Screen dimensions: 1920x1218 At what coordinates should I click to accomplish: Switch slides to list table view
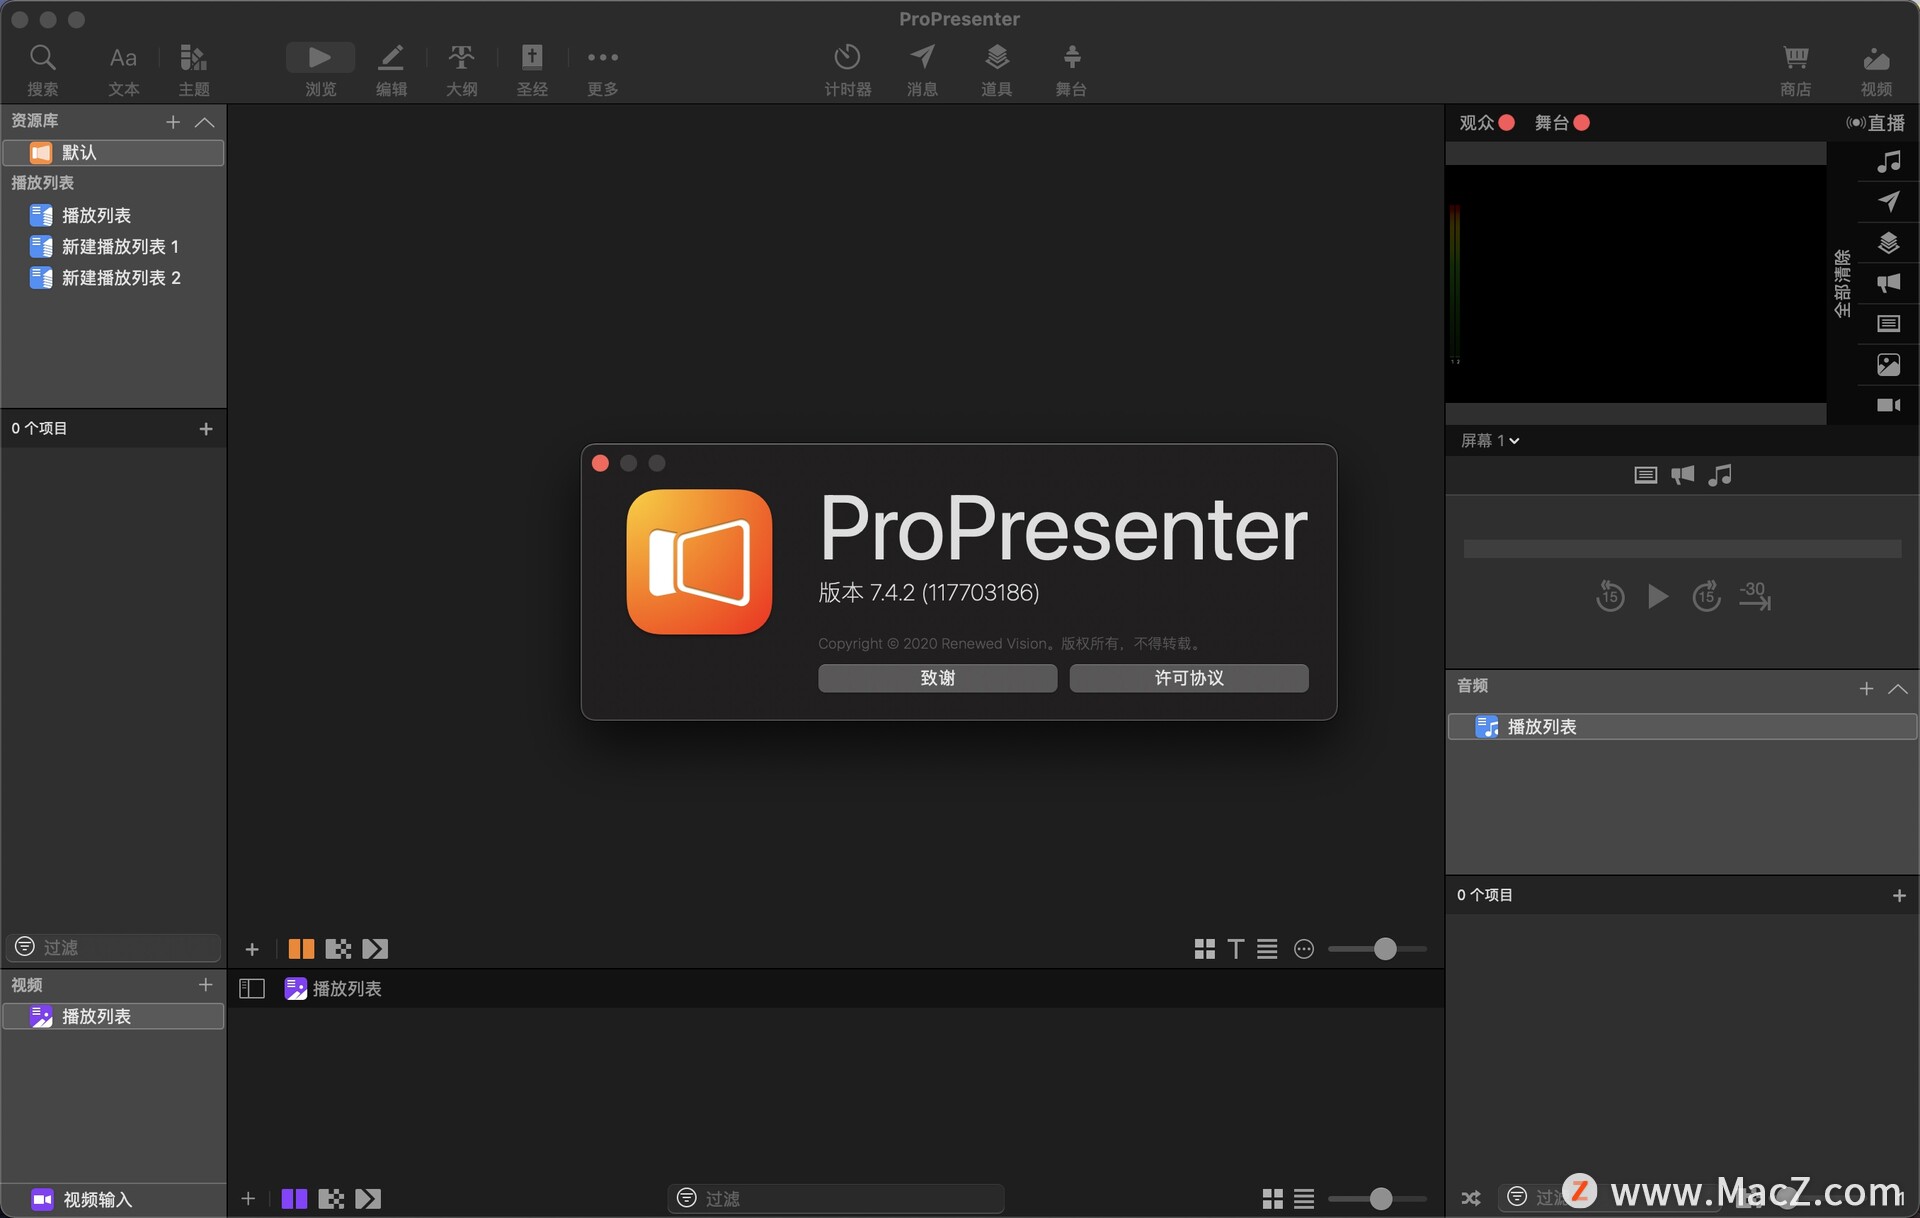point(1267,949)
